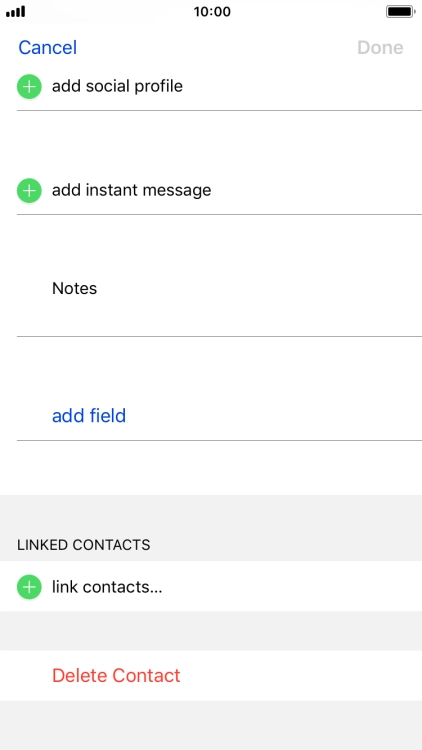Tap the empty area below the Notes label
The height and width of the screenshot is (750, 422).
click(x=219, y=316)
